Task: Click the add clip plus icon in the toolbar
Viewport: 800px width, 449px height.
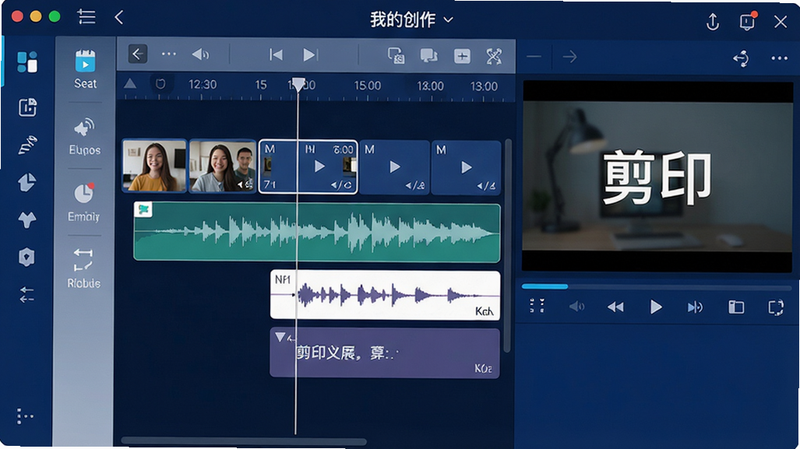Action: 462,56
